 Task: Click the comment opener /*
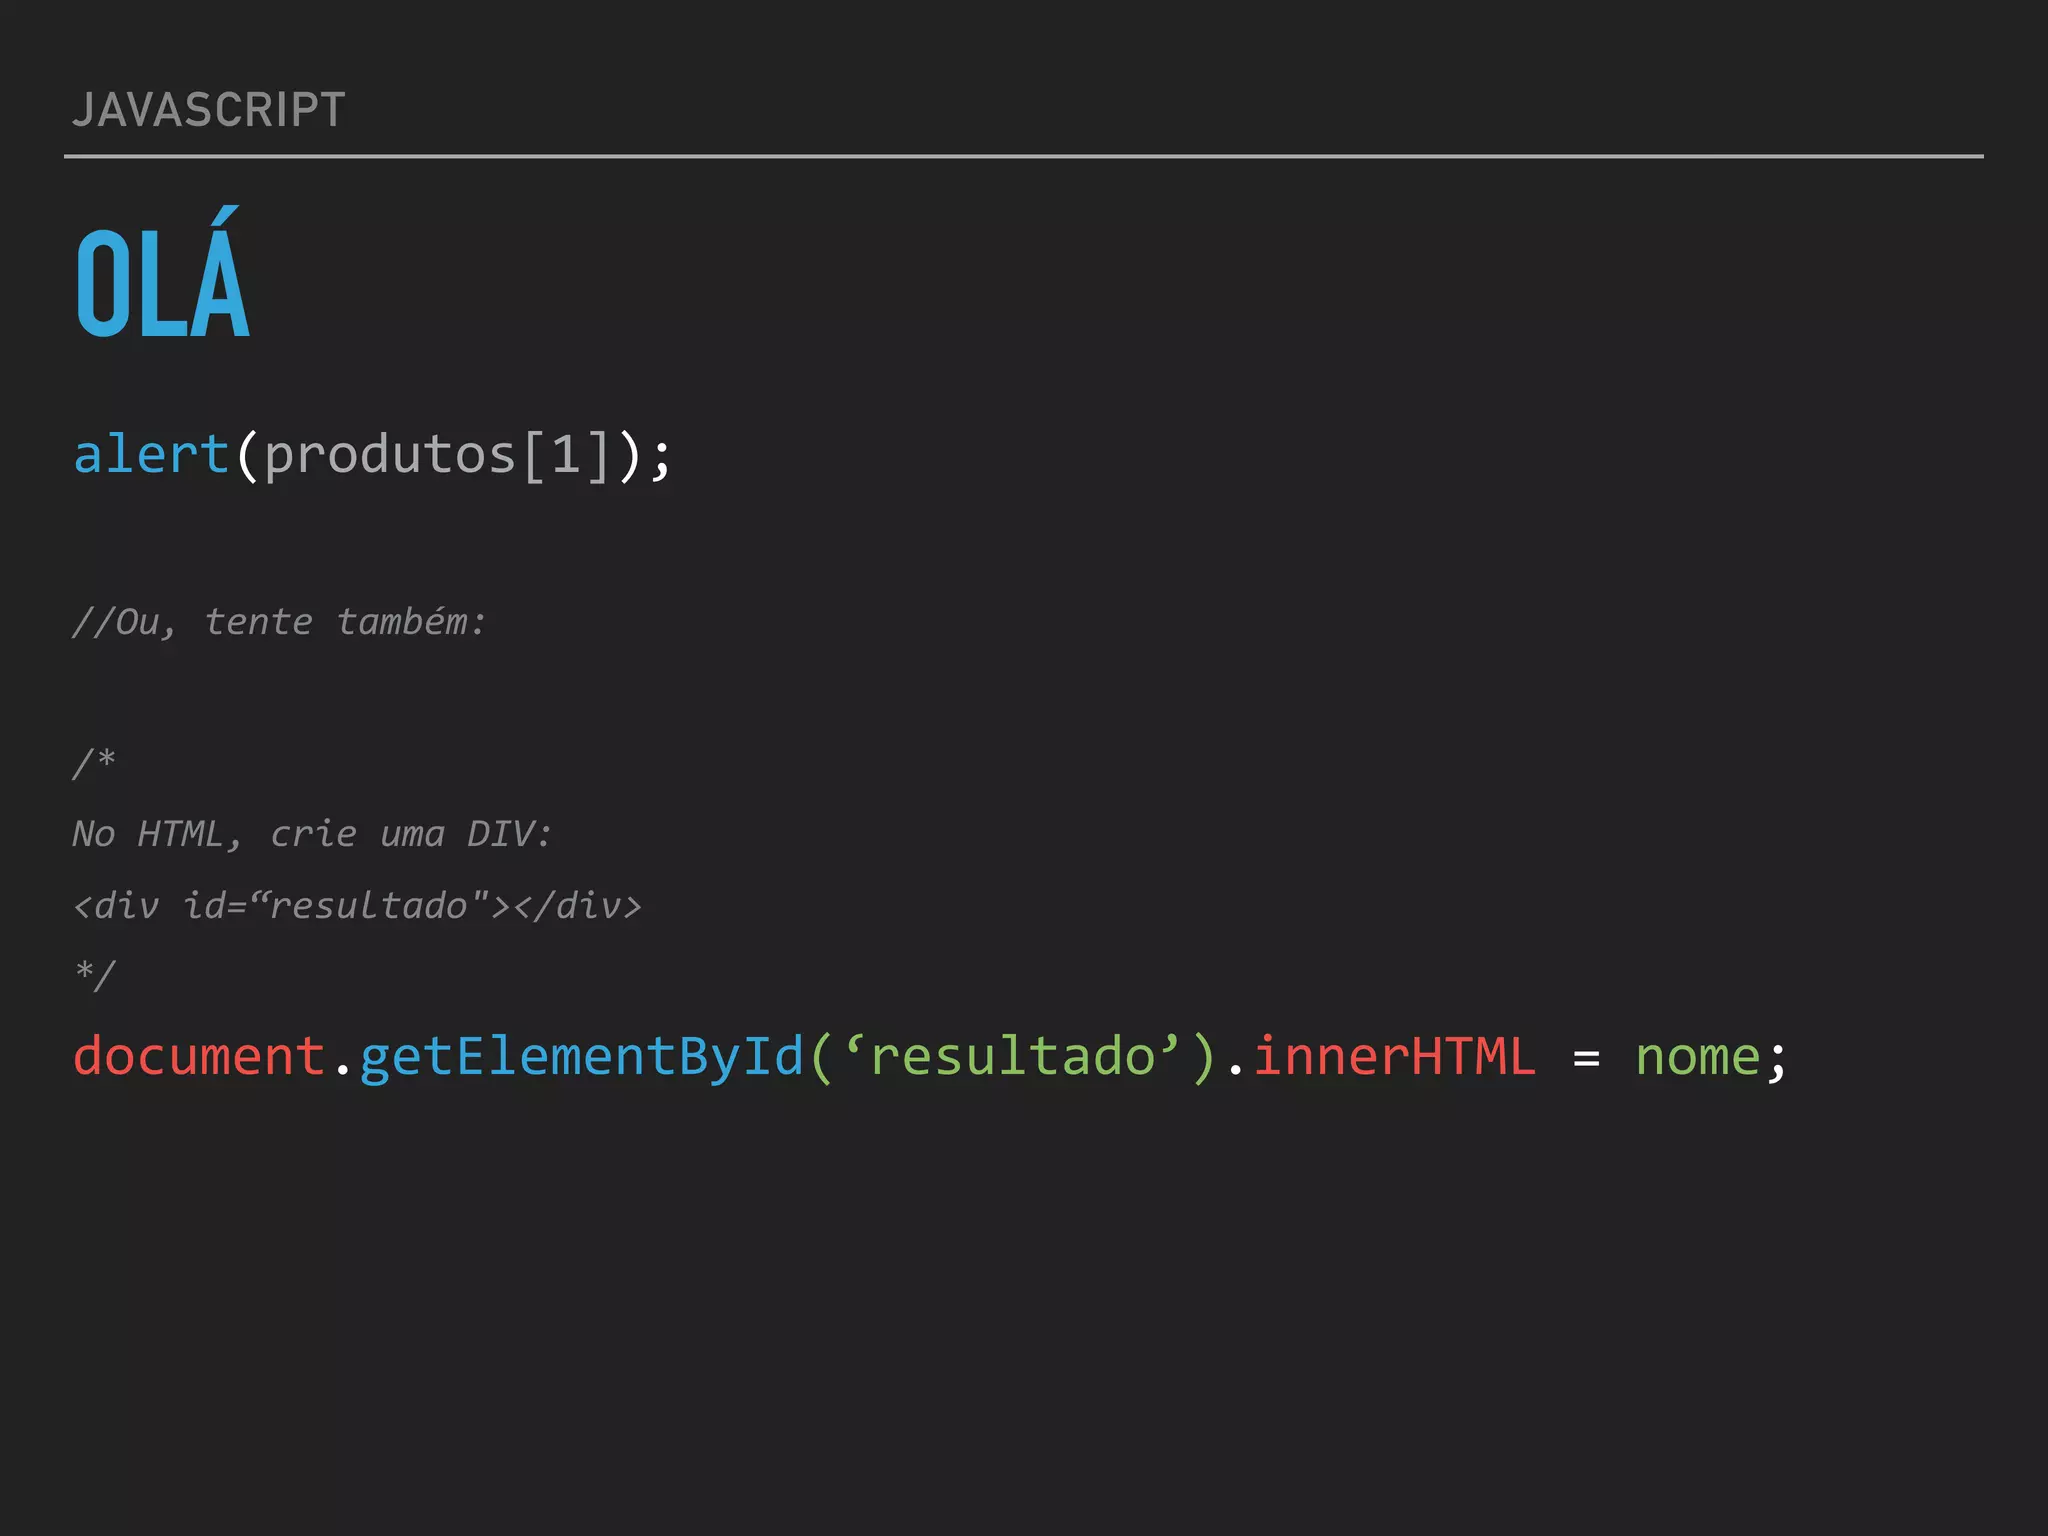click(94, 763)
